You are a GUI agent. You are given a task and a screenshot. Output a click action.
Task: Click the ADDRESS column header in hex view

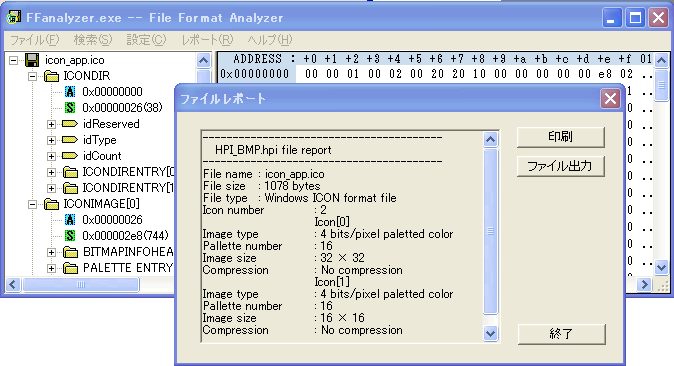pos(257,59)
